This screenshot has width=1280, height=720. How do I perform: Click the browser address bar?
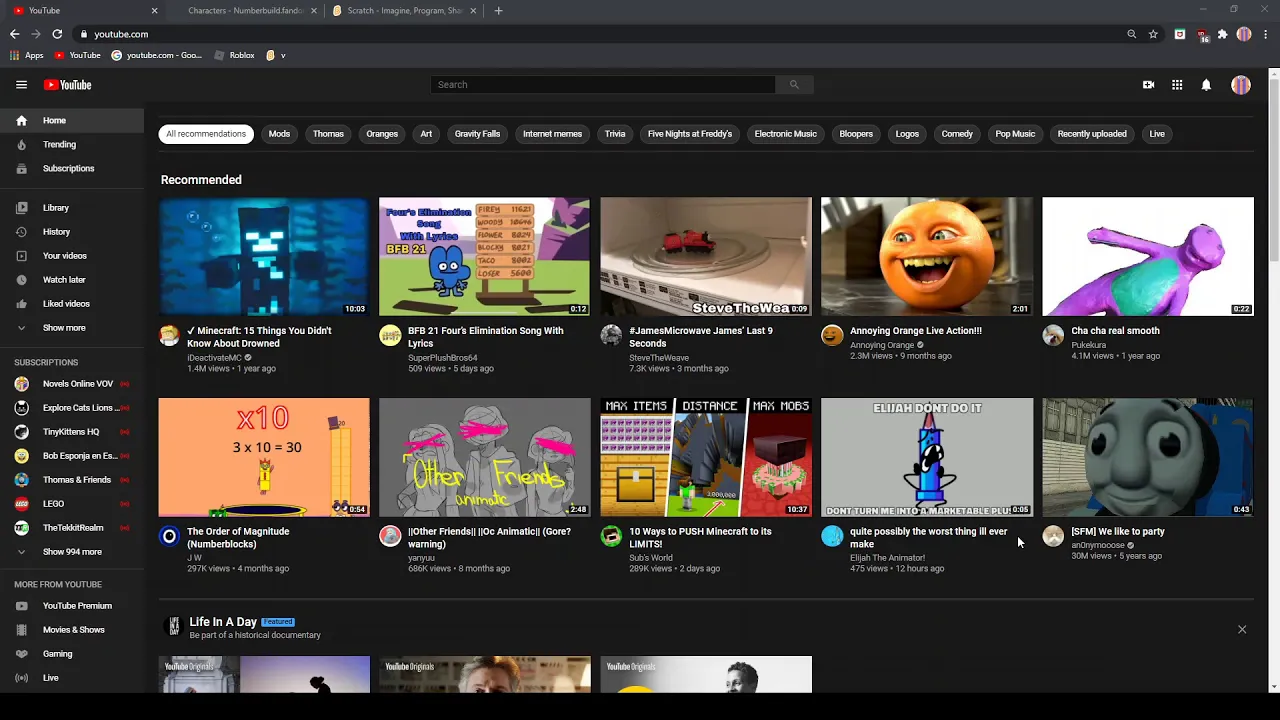(x=600, y=34)
